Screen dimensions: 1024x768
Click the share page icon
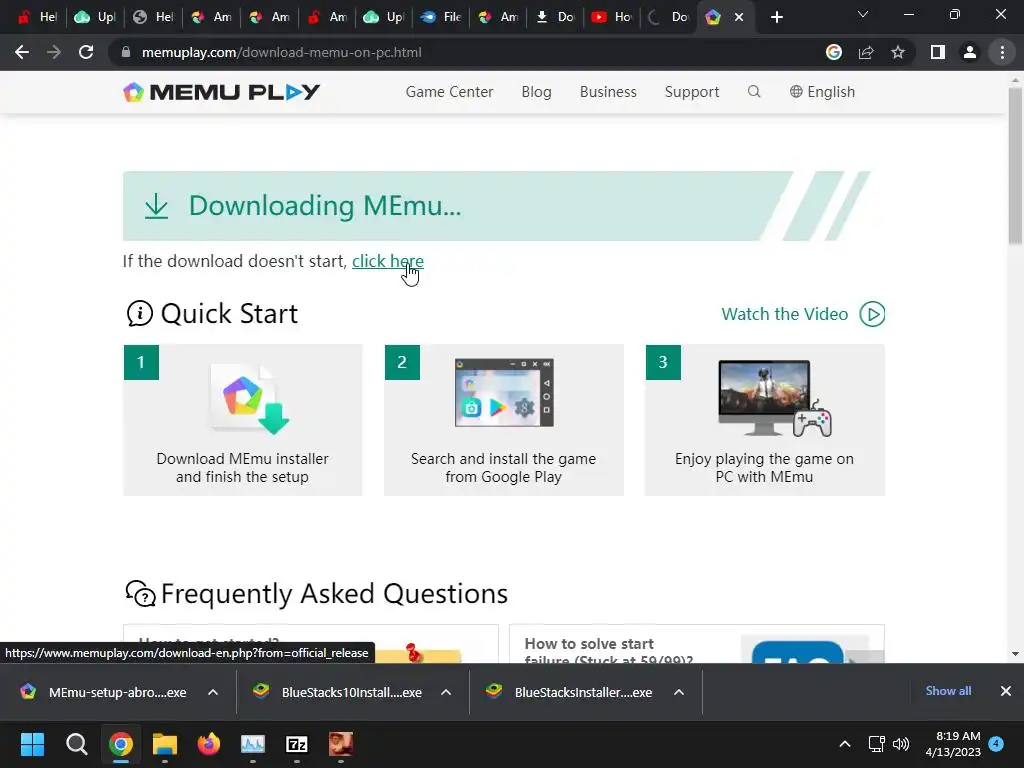(x=866, y=52)
